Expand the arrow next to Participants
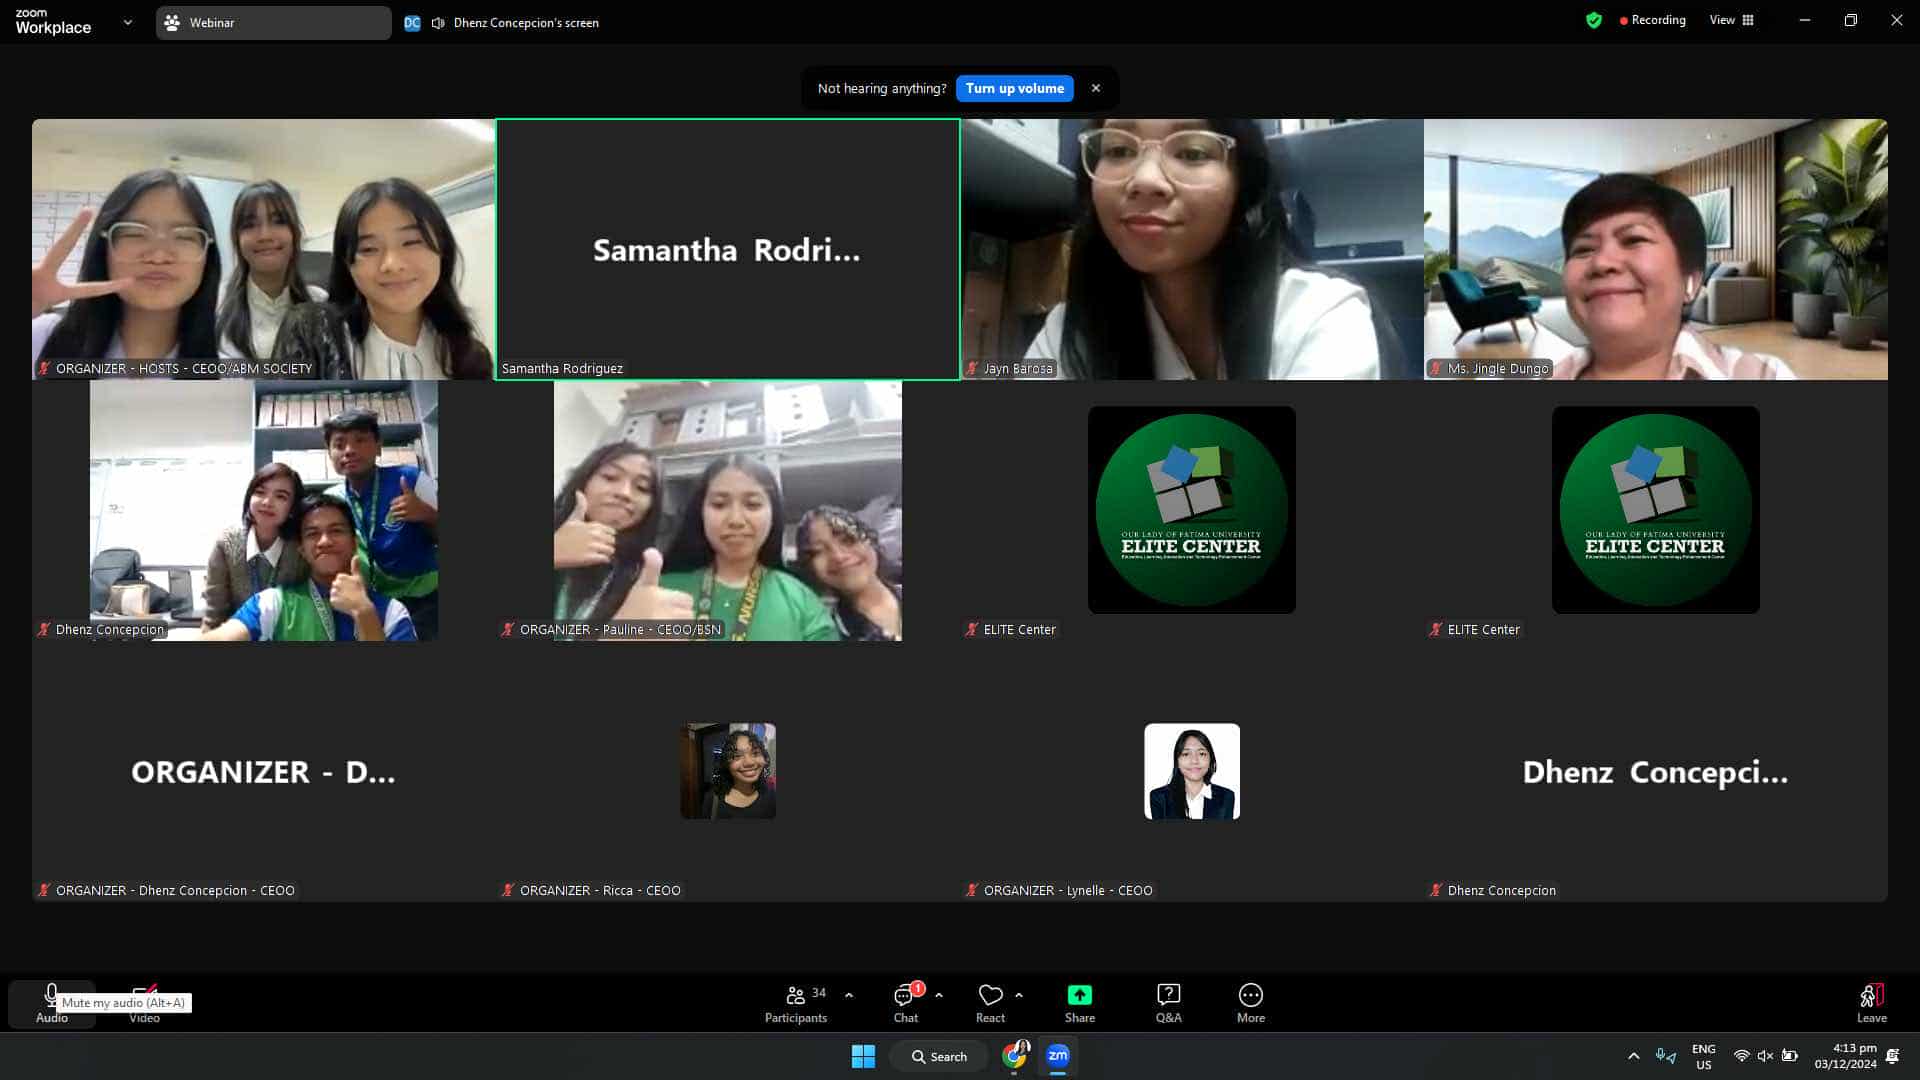The width and height of the screenshot is (1920, 1080). (x=849, y=995)
